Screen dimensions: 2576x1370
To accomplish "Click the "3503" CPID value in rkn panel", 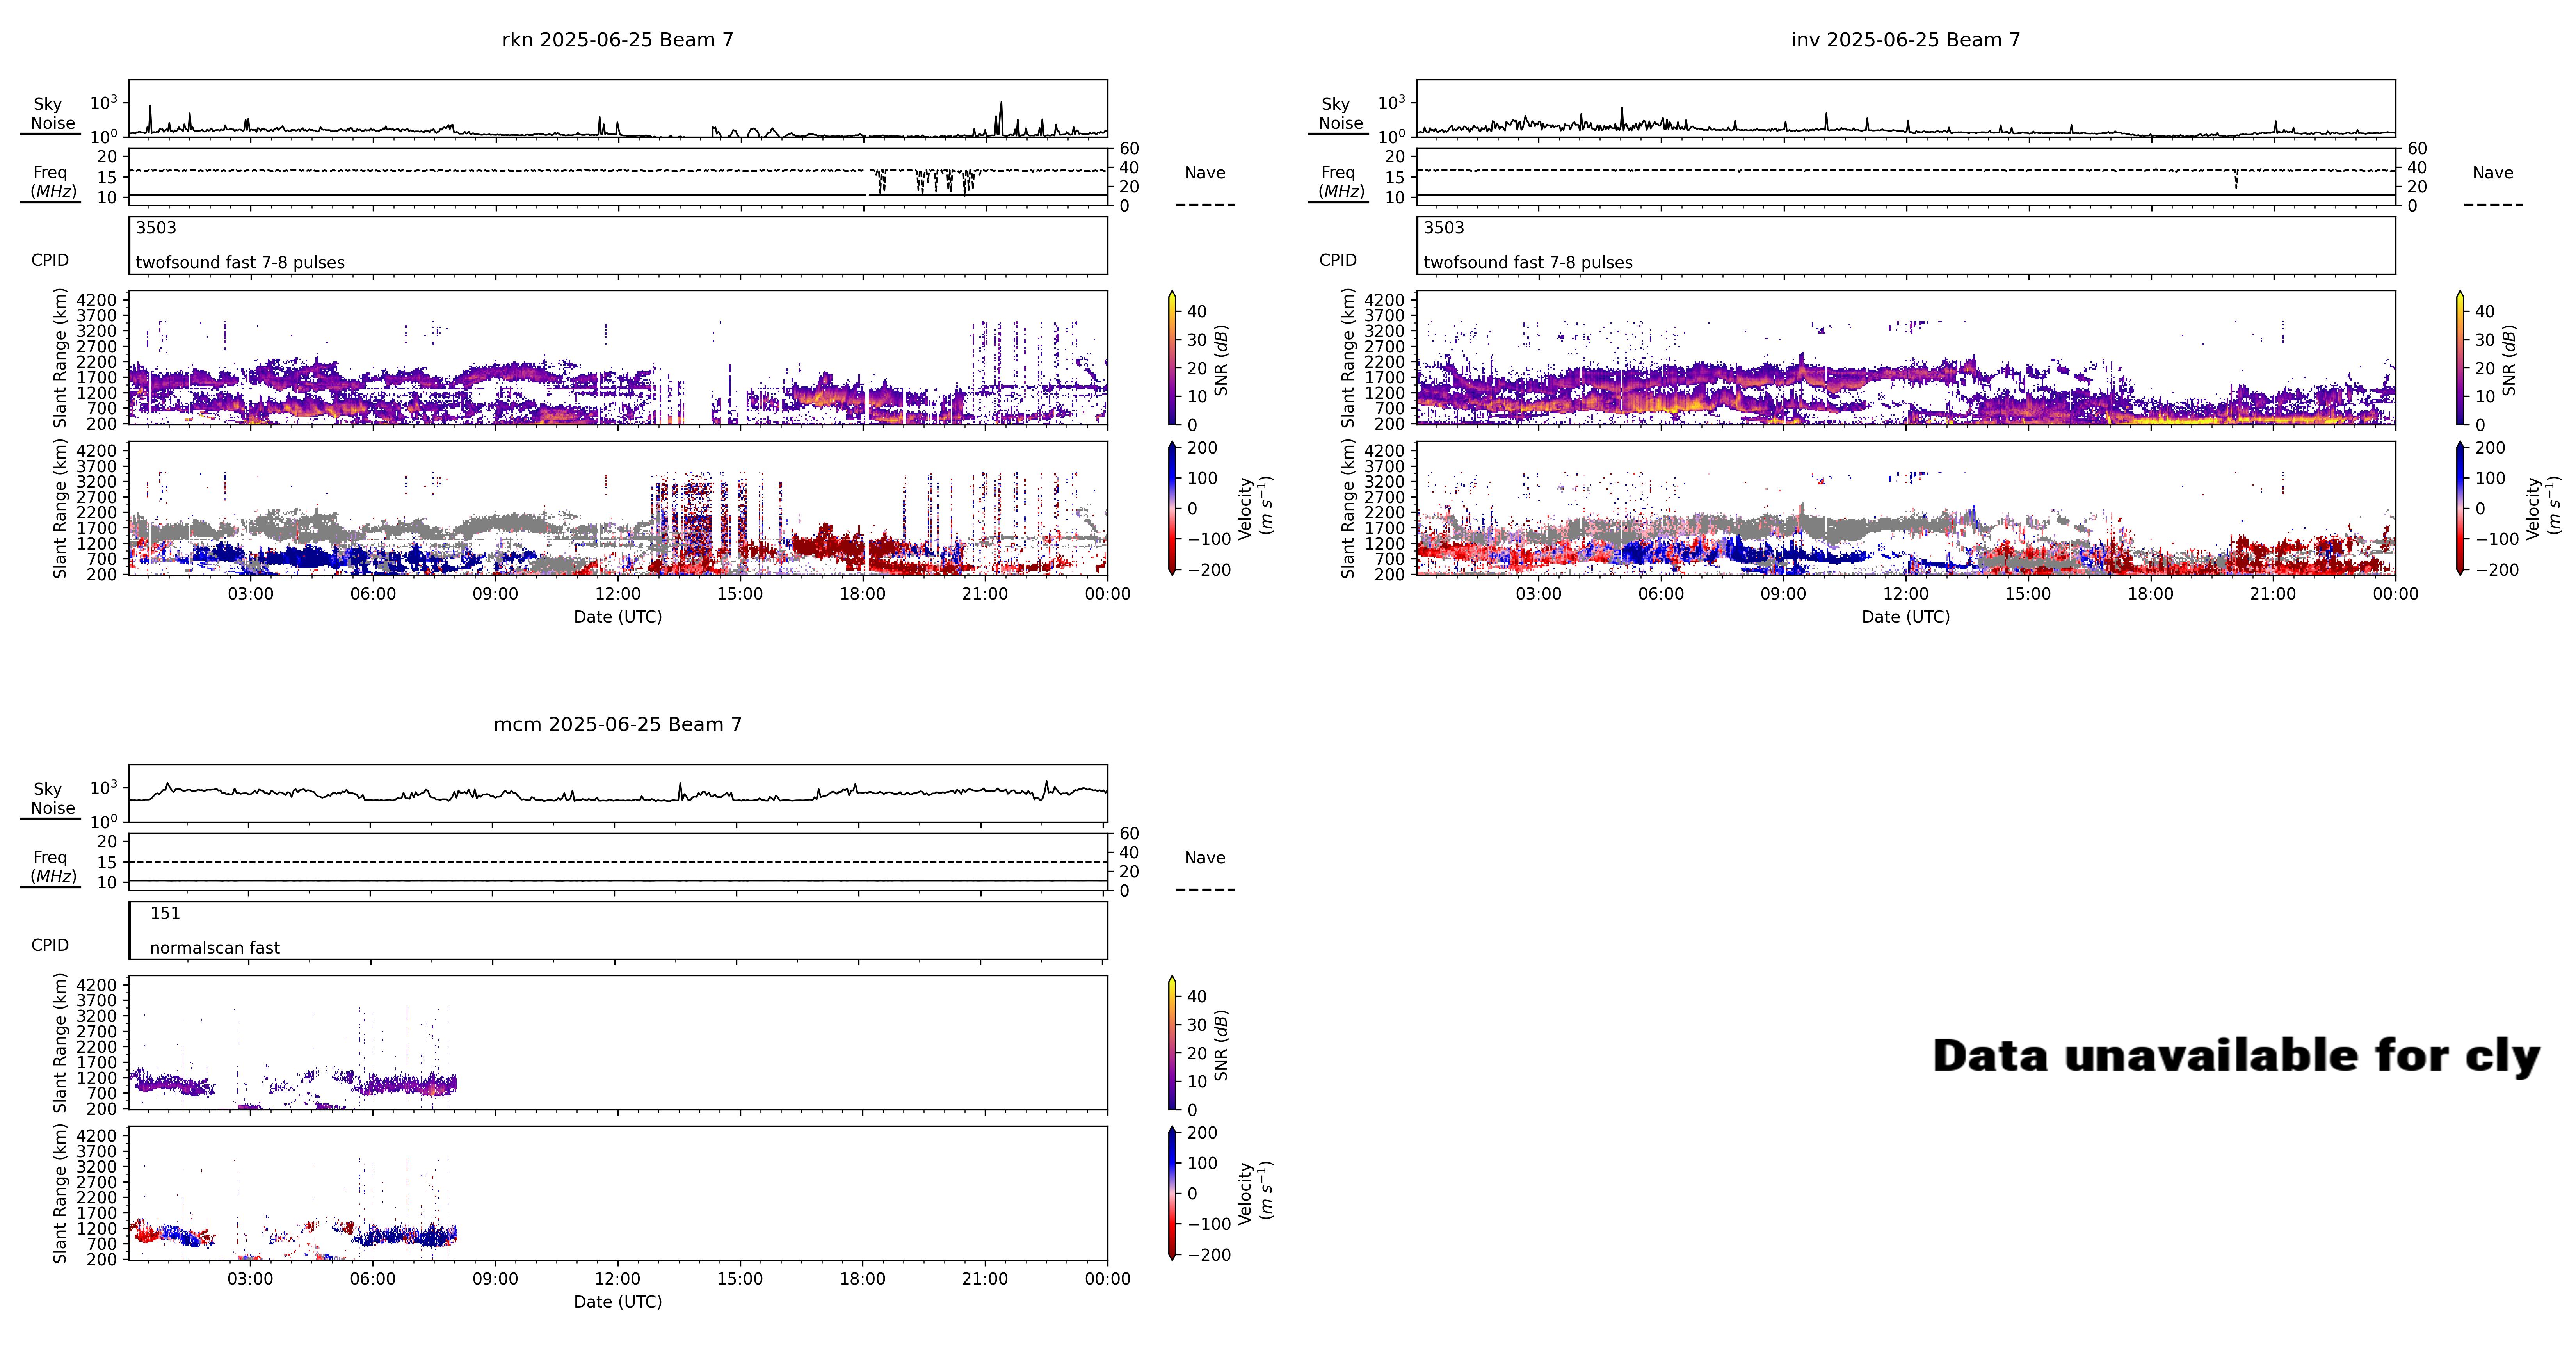I will click(156, 228).
